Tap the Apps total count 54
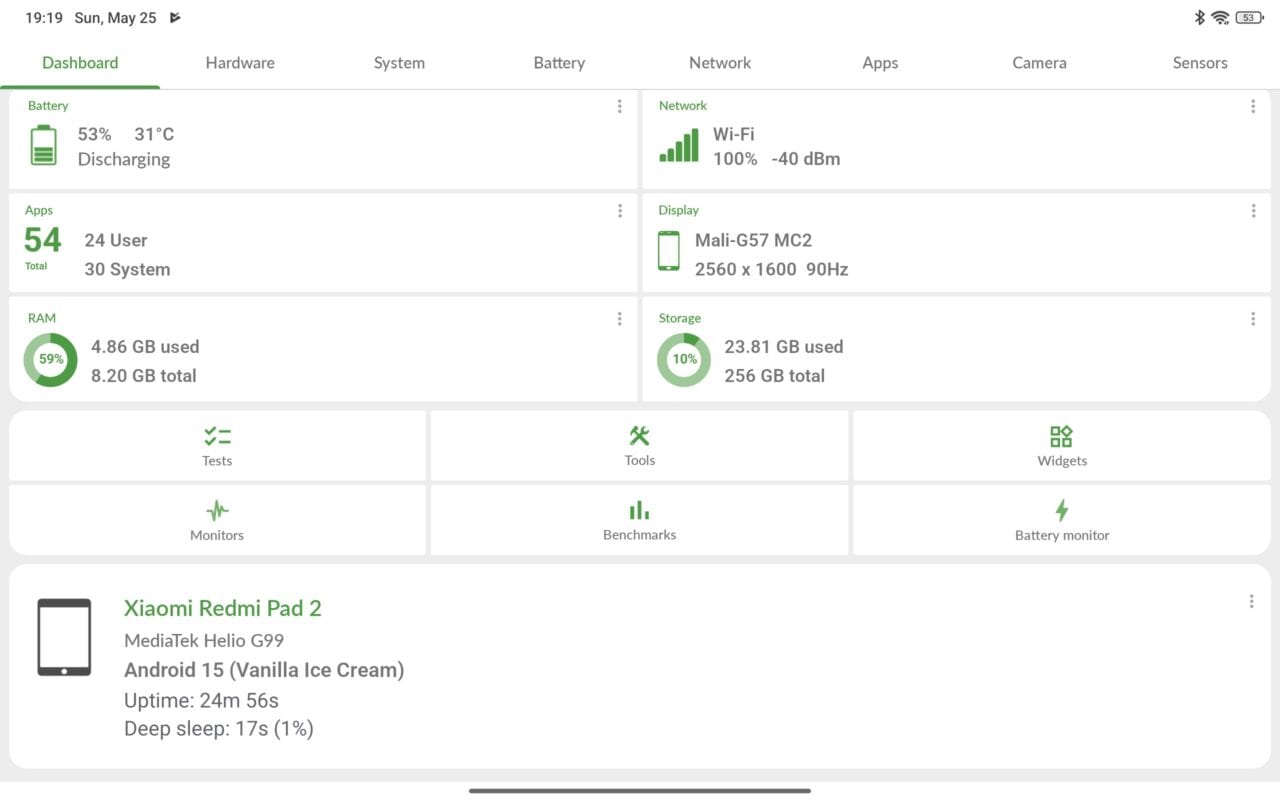1280x800 pixels. (x=43, y=241)
